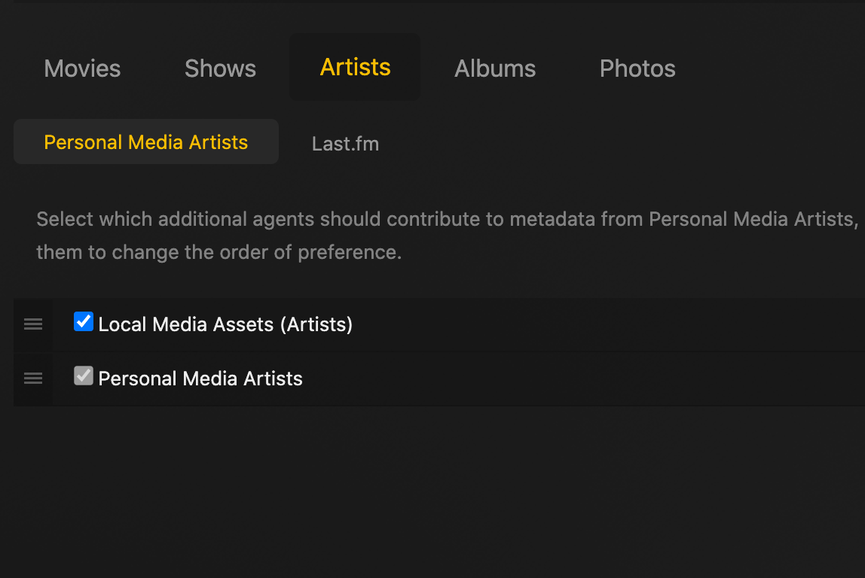Uncheck the Local Media Assets (Artists) checkbox
The width and height of the screenshot is (865, 578).
point(84,322)
